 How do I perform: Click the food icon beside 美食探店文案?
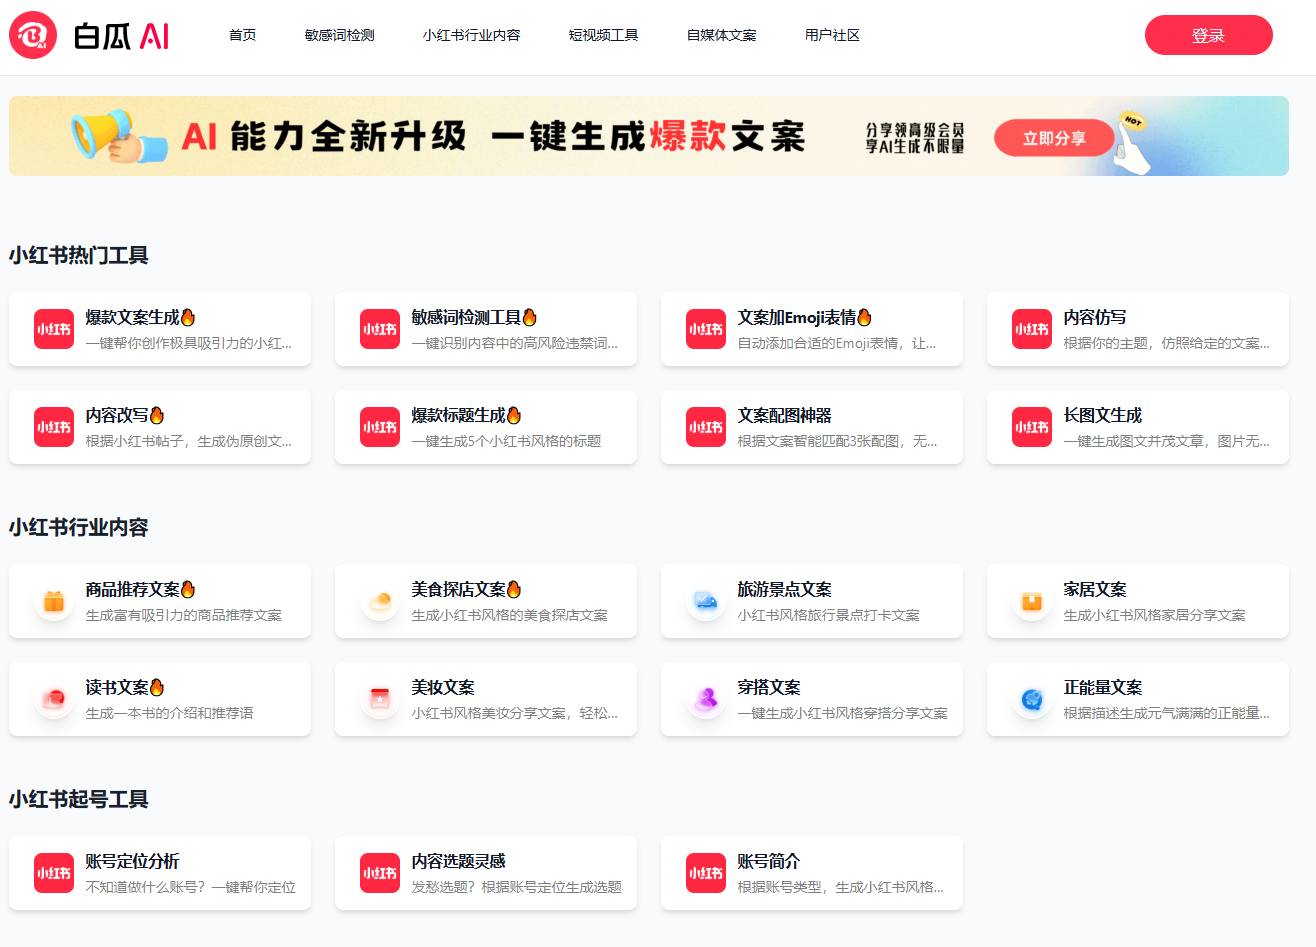point(380,601)
